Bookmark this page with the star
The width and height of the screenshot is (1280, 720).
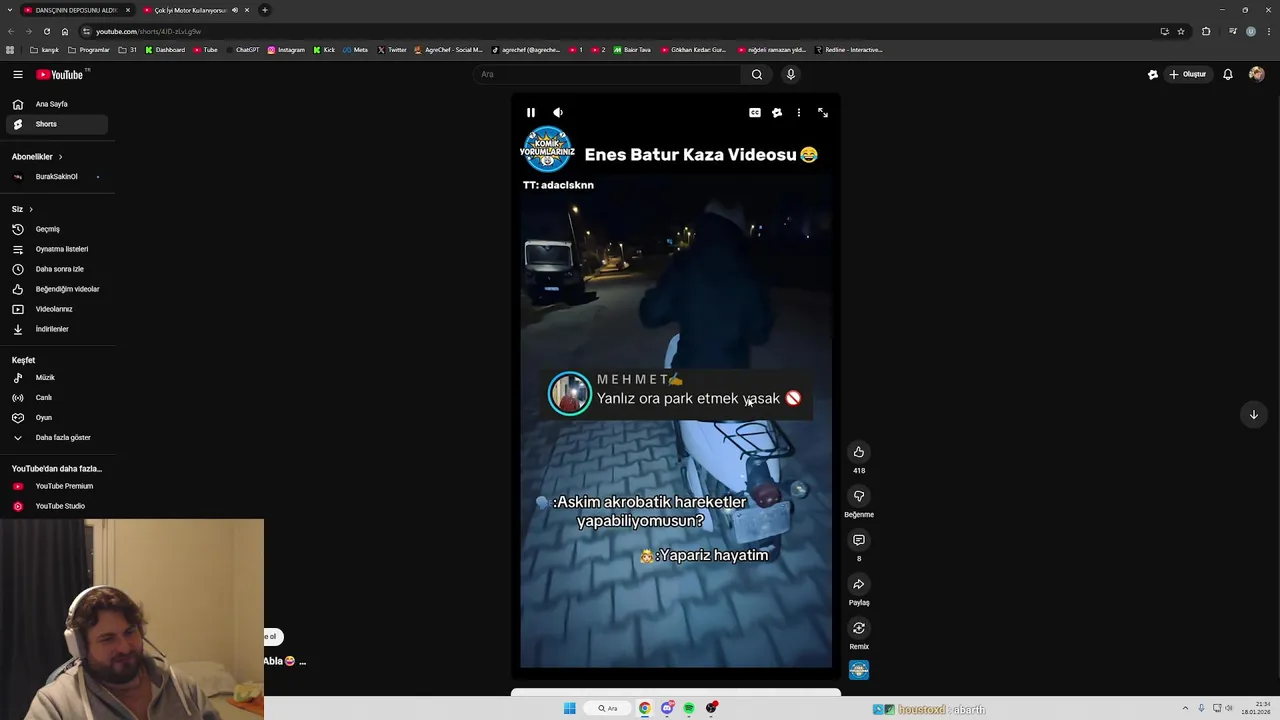pyautogui.click(x=1181, y=31)
